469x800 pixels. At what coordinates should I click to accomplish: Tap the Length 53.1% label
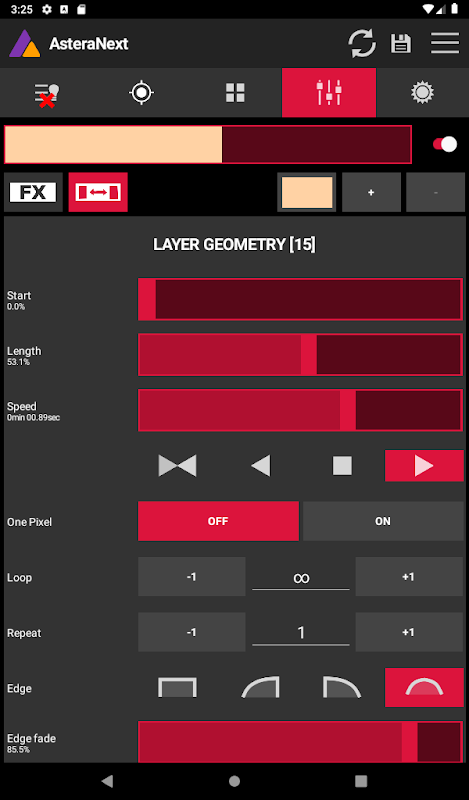tap(24, 356)
